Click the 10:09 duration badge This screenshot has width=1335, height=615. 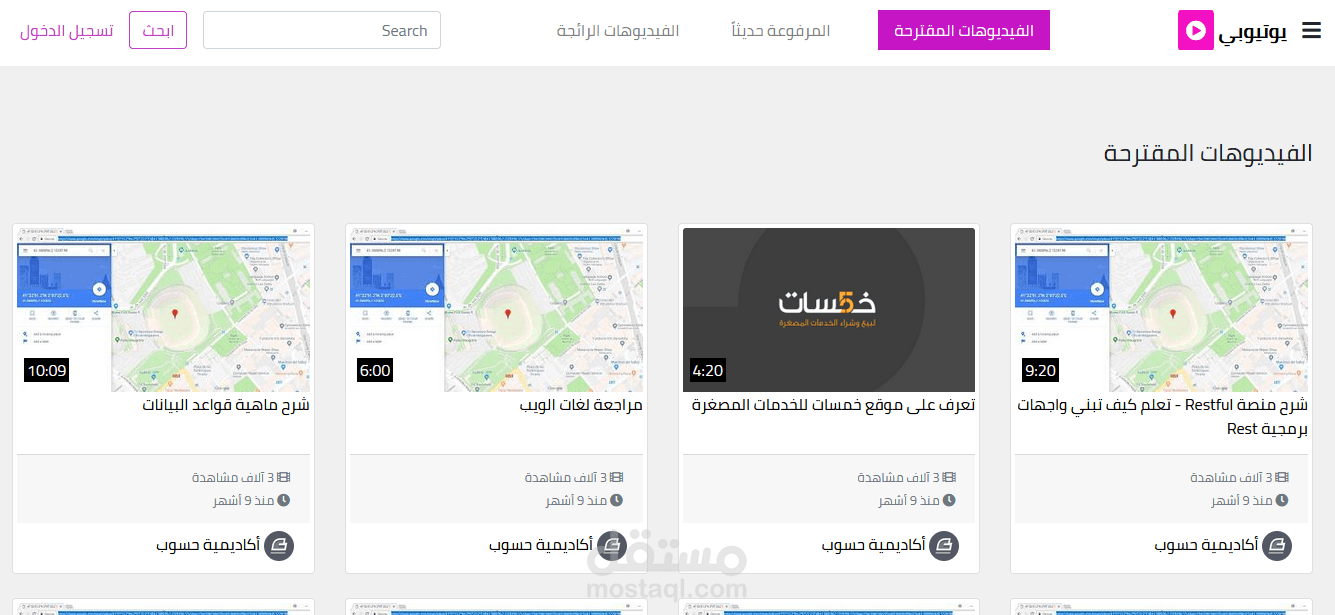(46, 370)
